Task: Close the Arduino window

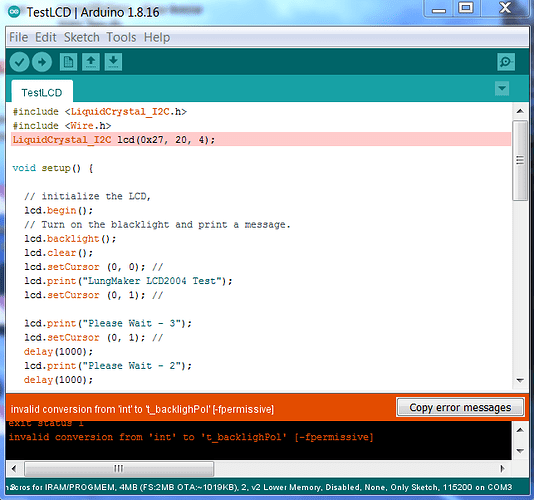Action: (x=505, y=8)
